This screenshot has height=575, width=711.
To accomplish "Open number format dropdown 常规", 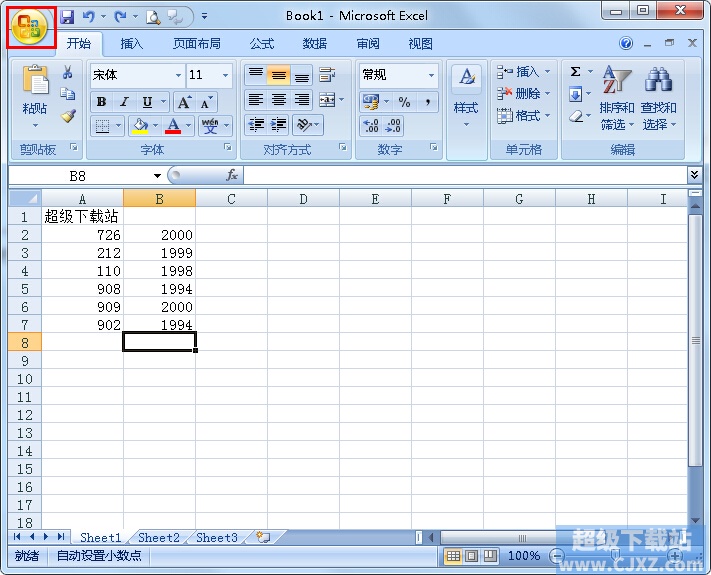I will (x=431, y=75).
